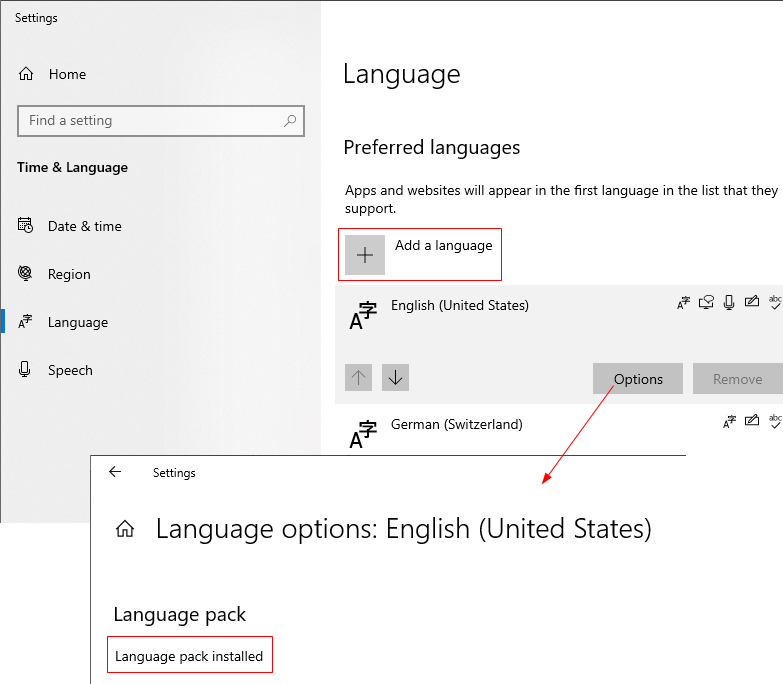Click the display language icon for German (Switzerland)
Image resolution: width=783 pixels, height=684 pixels.
click(730, 422)
